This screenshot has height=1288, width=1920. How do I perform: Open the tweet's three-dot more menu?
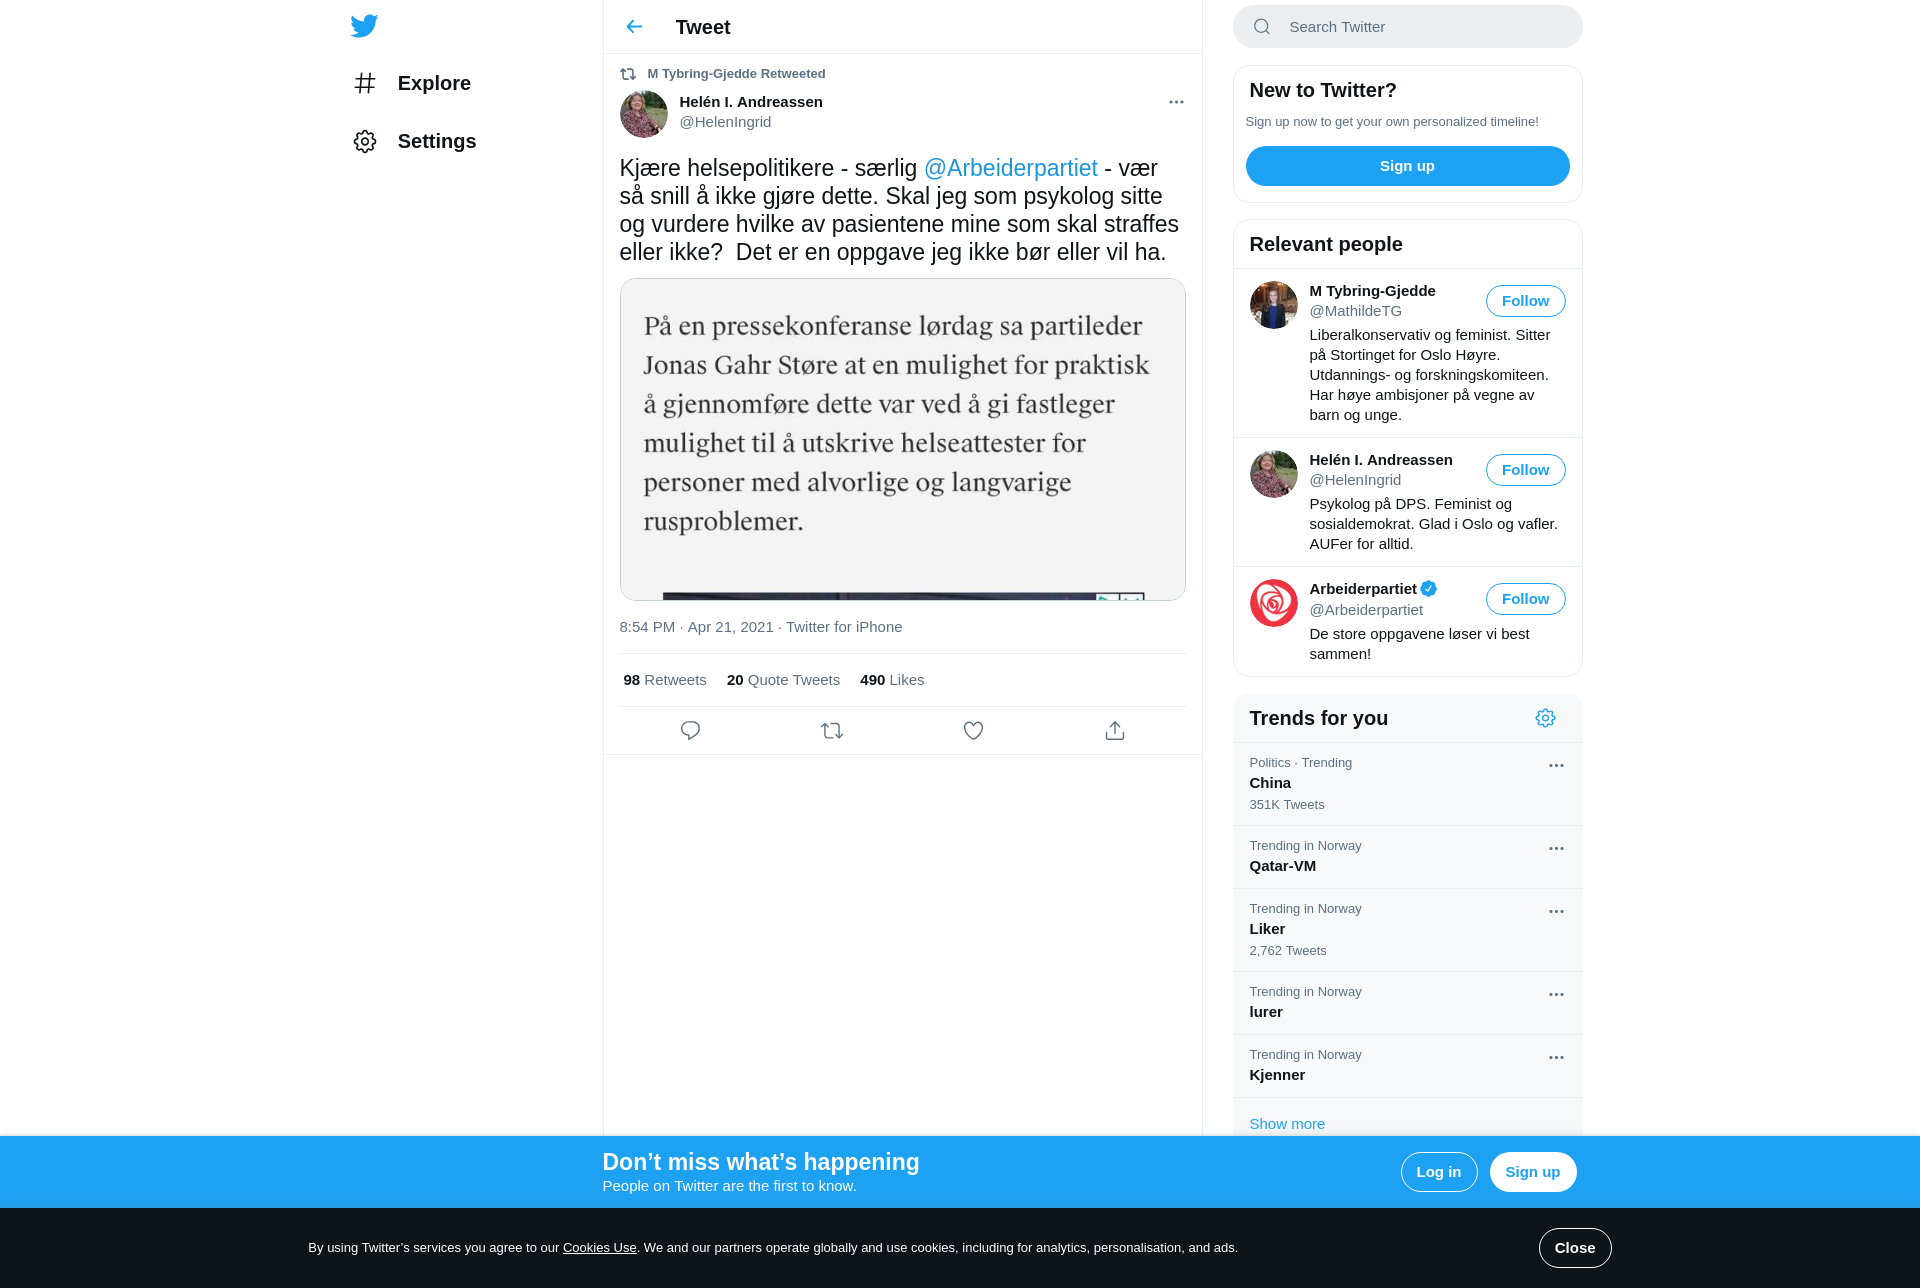(x=1176, y=102)
